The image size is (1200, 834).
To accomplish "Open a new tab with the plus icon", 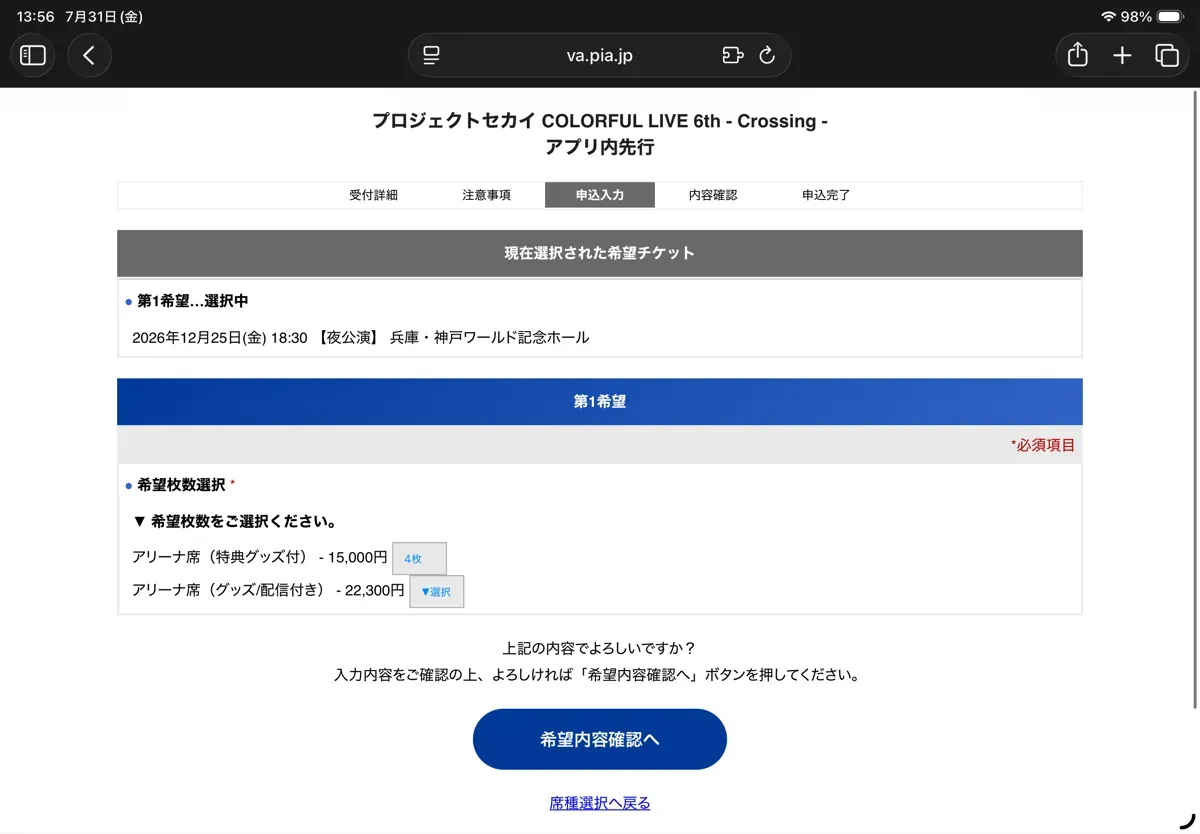I will coord(1122,55).
